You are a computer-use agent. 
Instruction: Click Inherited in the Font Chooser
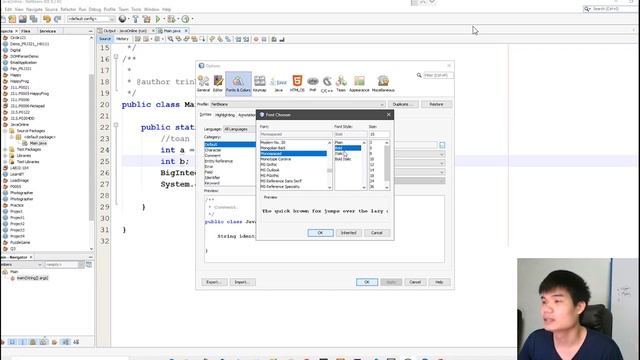coord(348,233)
